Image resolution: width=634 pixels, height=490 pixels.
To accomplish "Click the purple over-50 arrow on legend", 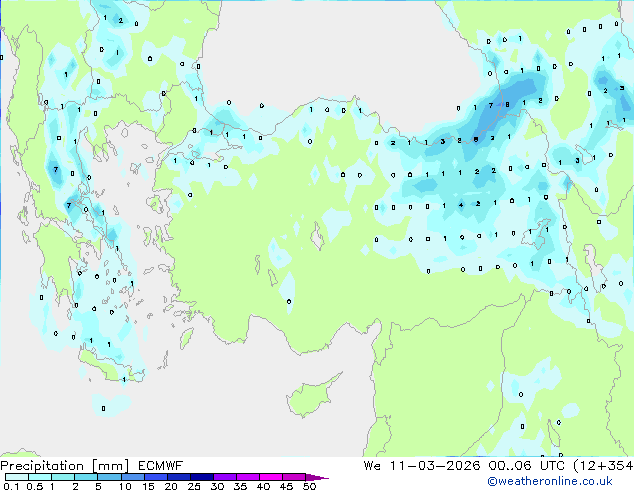I will pos(317,477).
